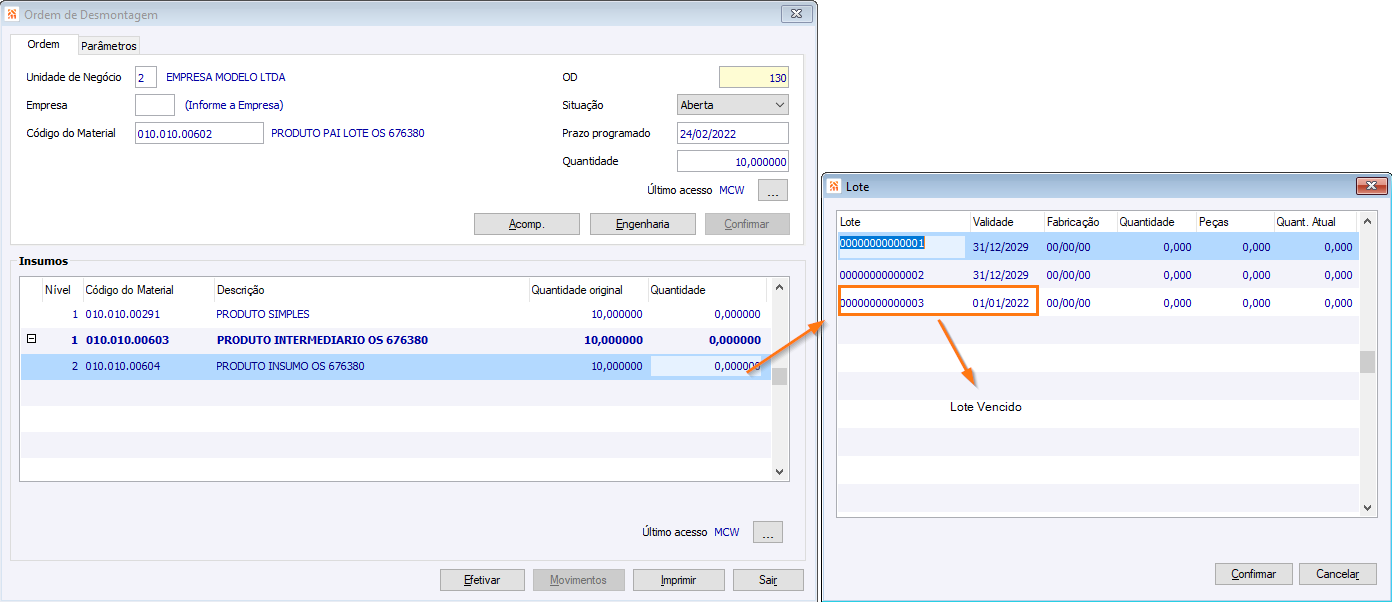Click the Movimentos button

point(579,580)
